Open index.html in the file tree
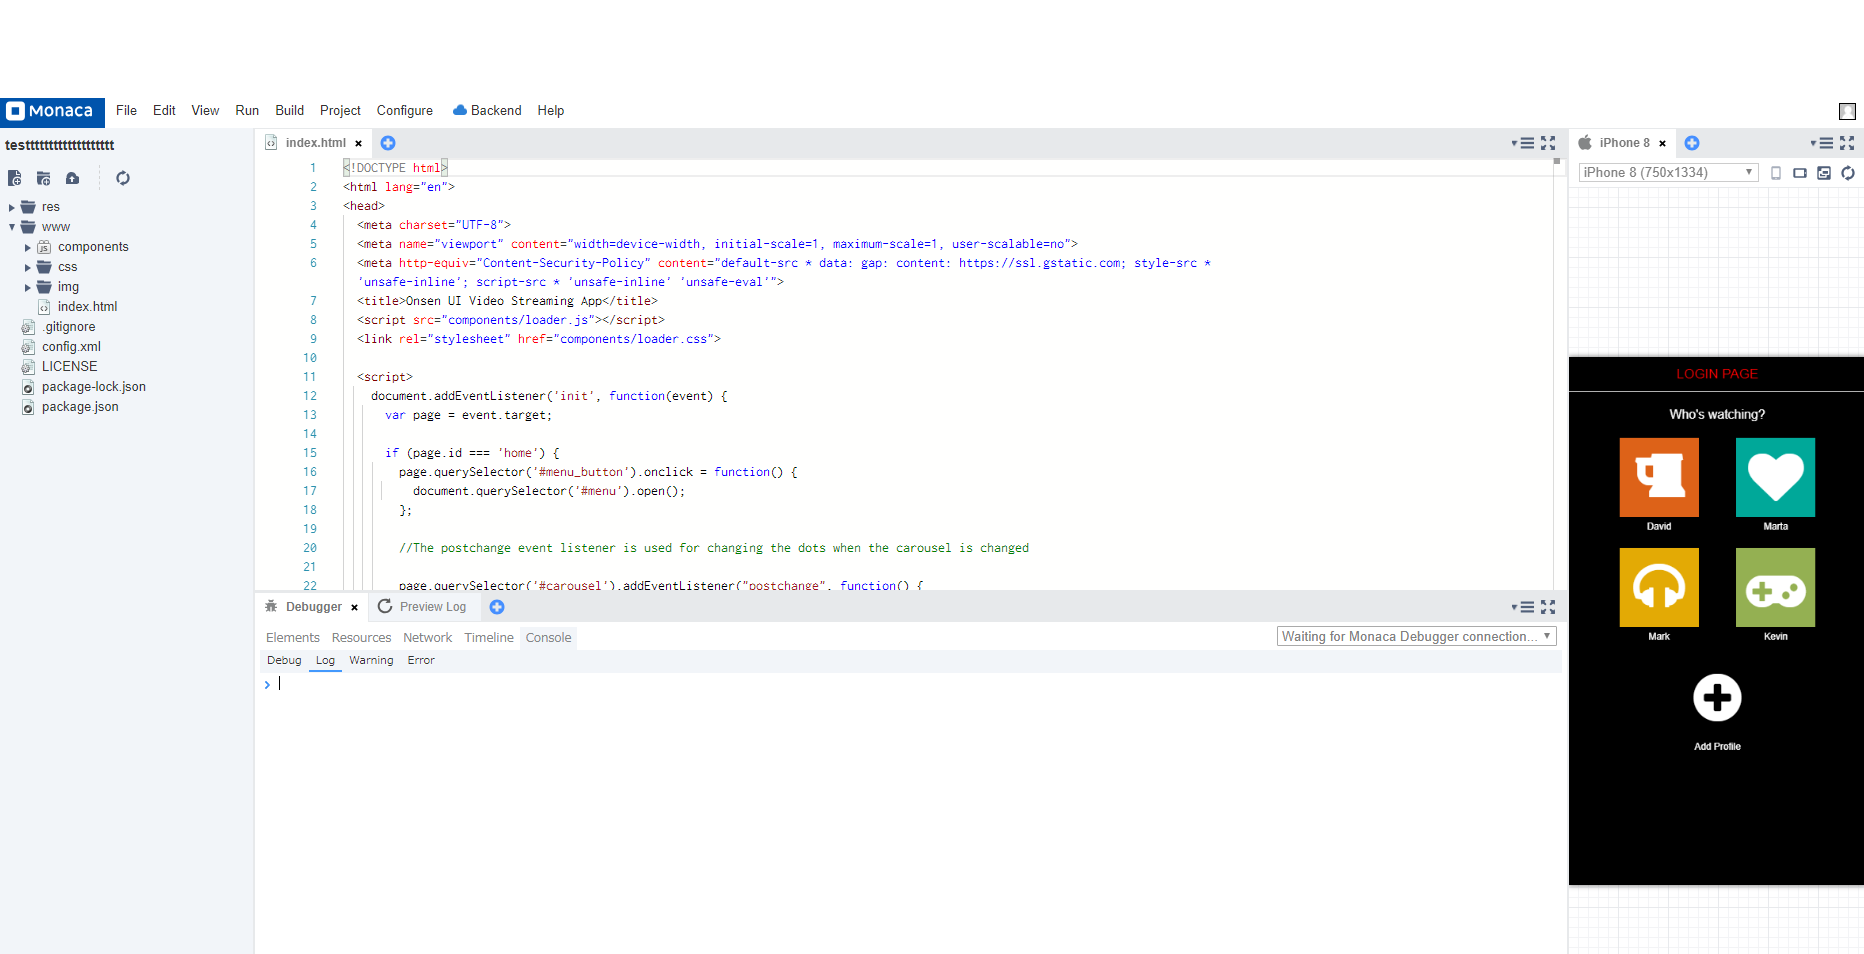Viewport: 1864px width, 954px height. (x=87, y=307)
